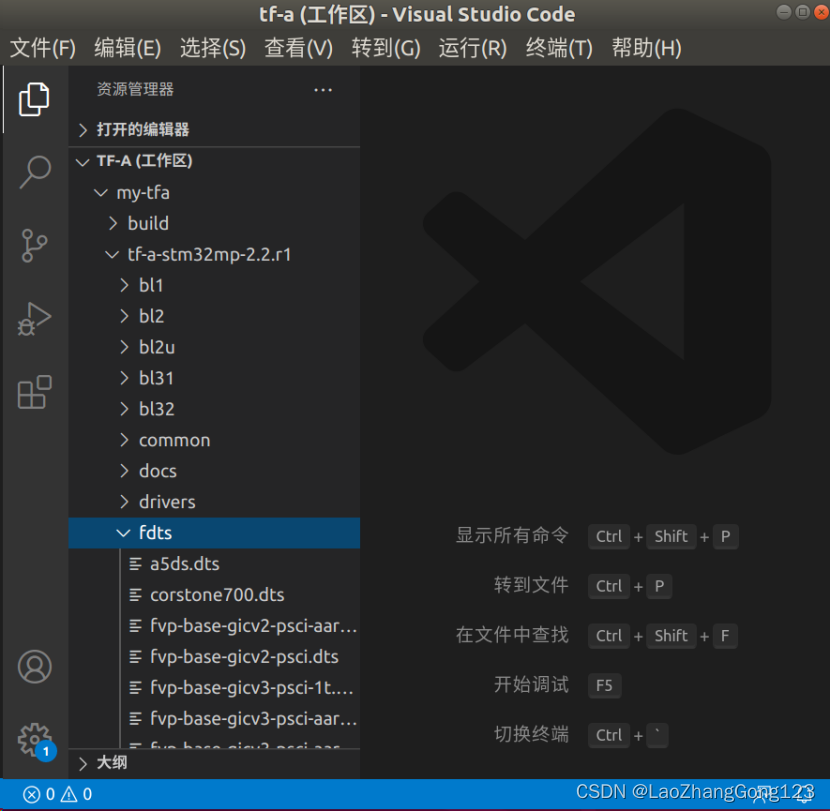
Task: Open the 终端(T) menu
Action: pos(557,47)
